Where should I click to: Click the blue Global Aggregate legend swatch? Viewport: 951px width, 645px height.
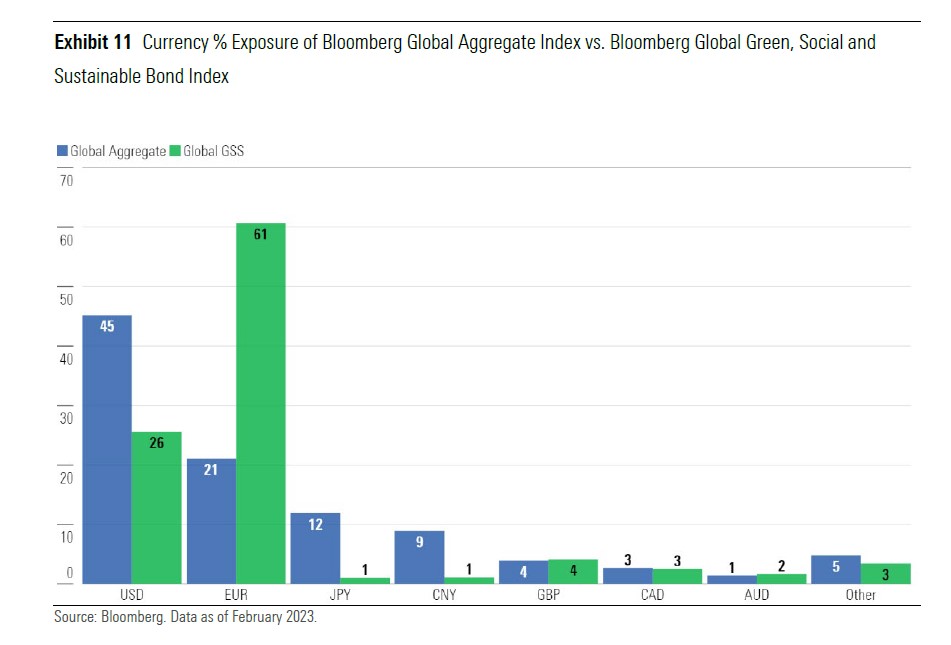(61, 151)
